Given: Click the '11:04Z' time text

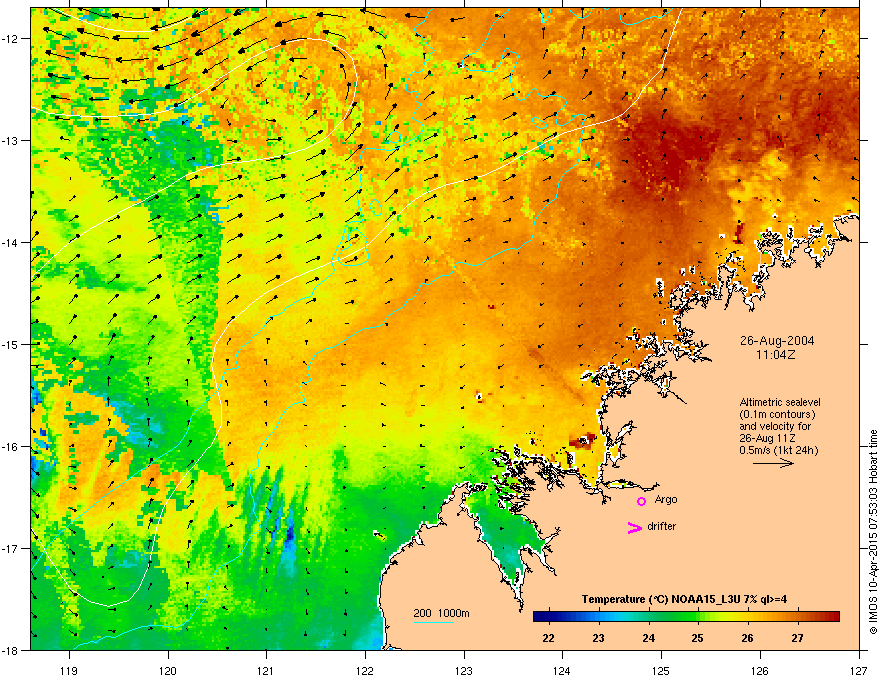Looking at the screenshot, I should coord(776,355).
